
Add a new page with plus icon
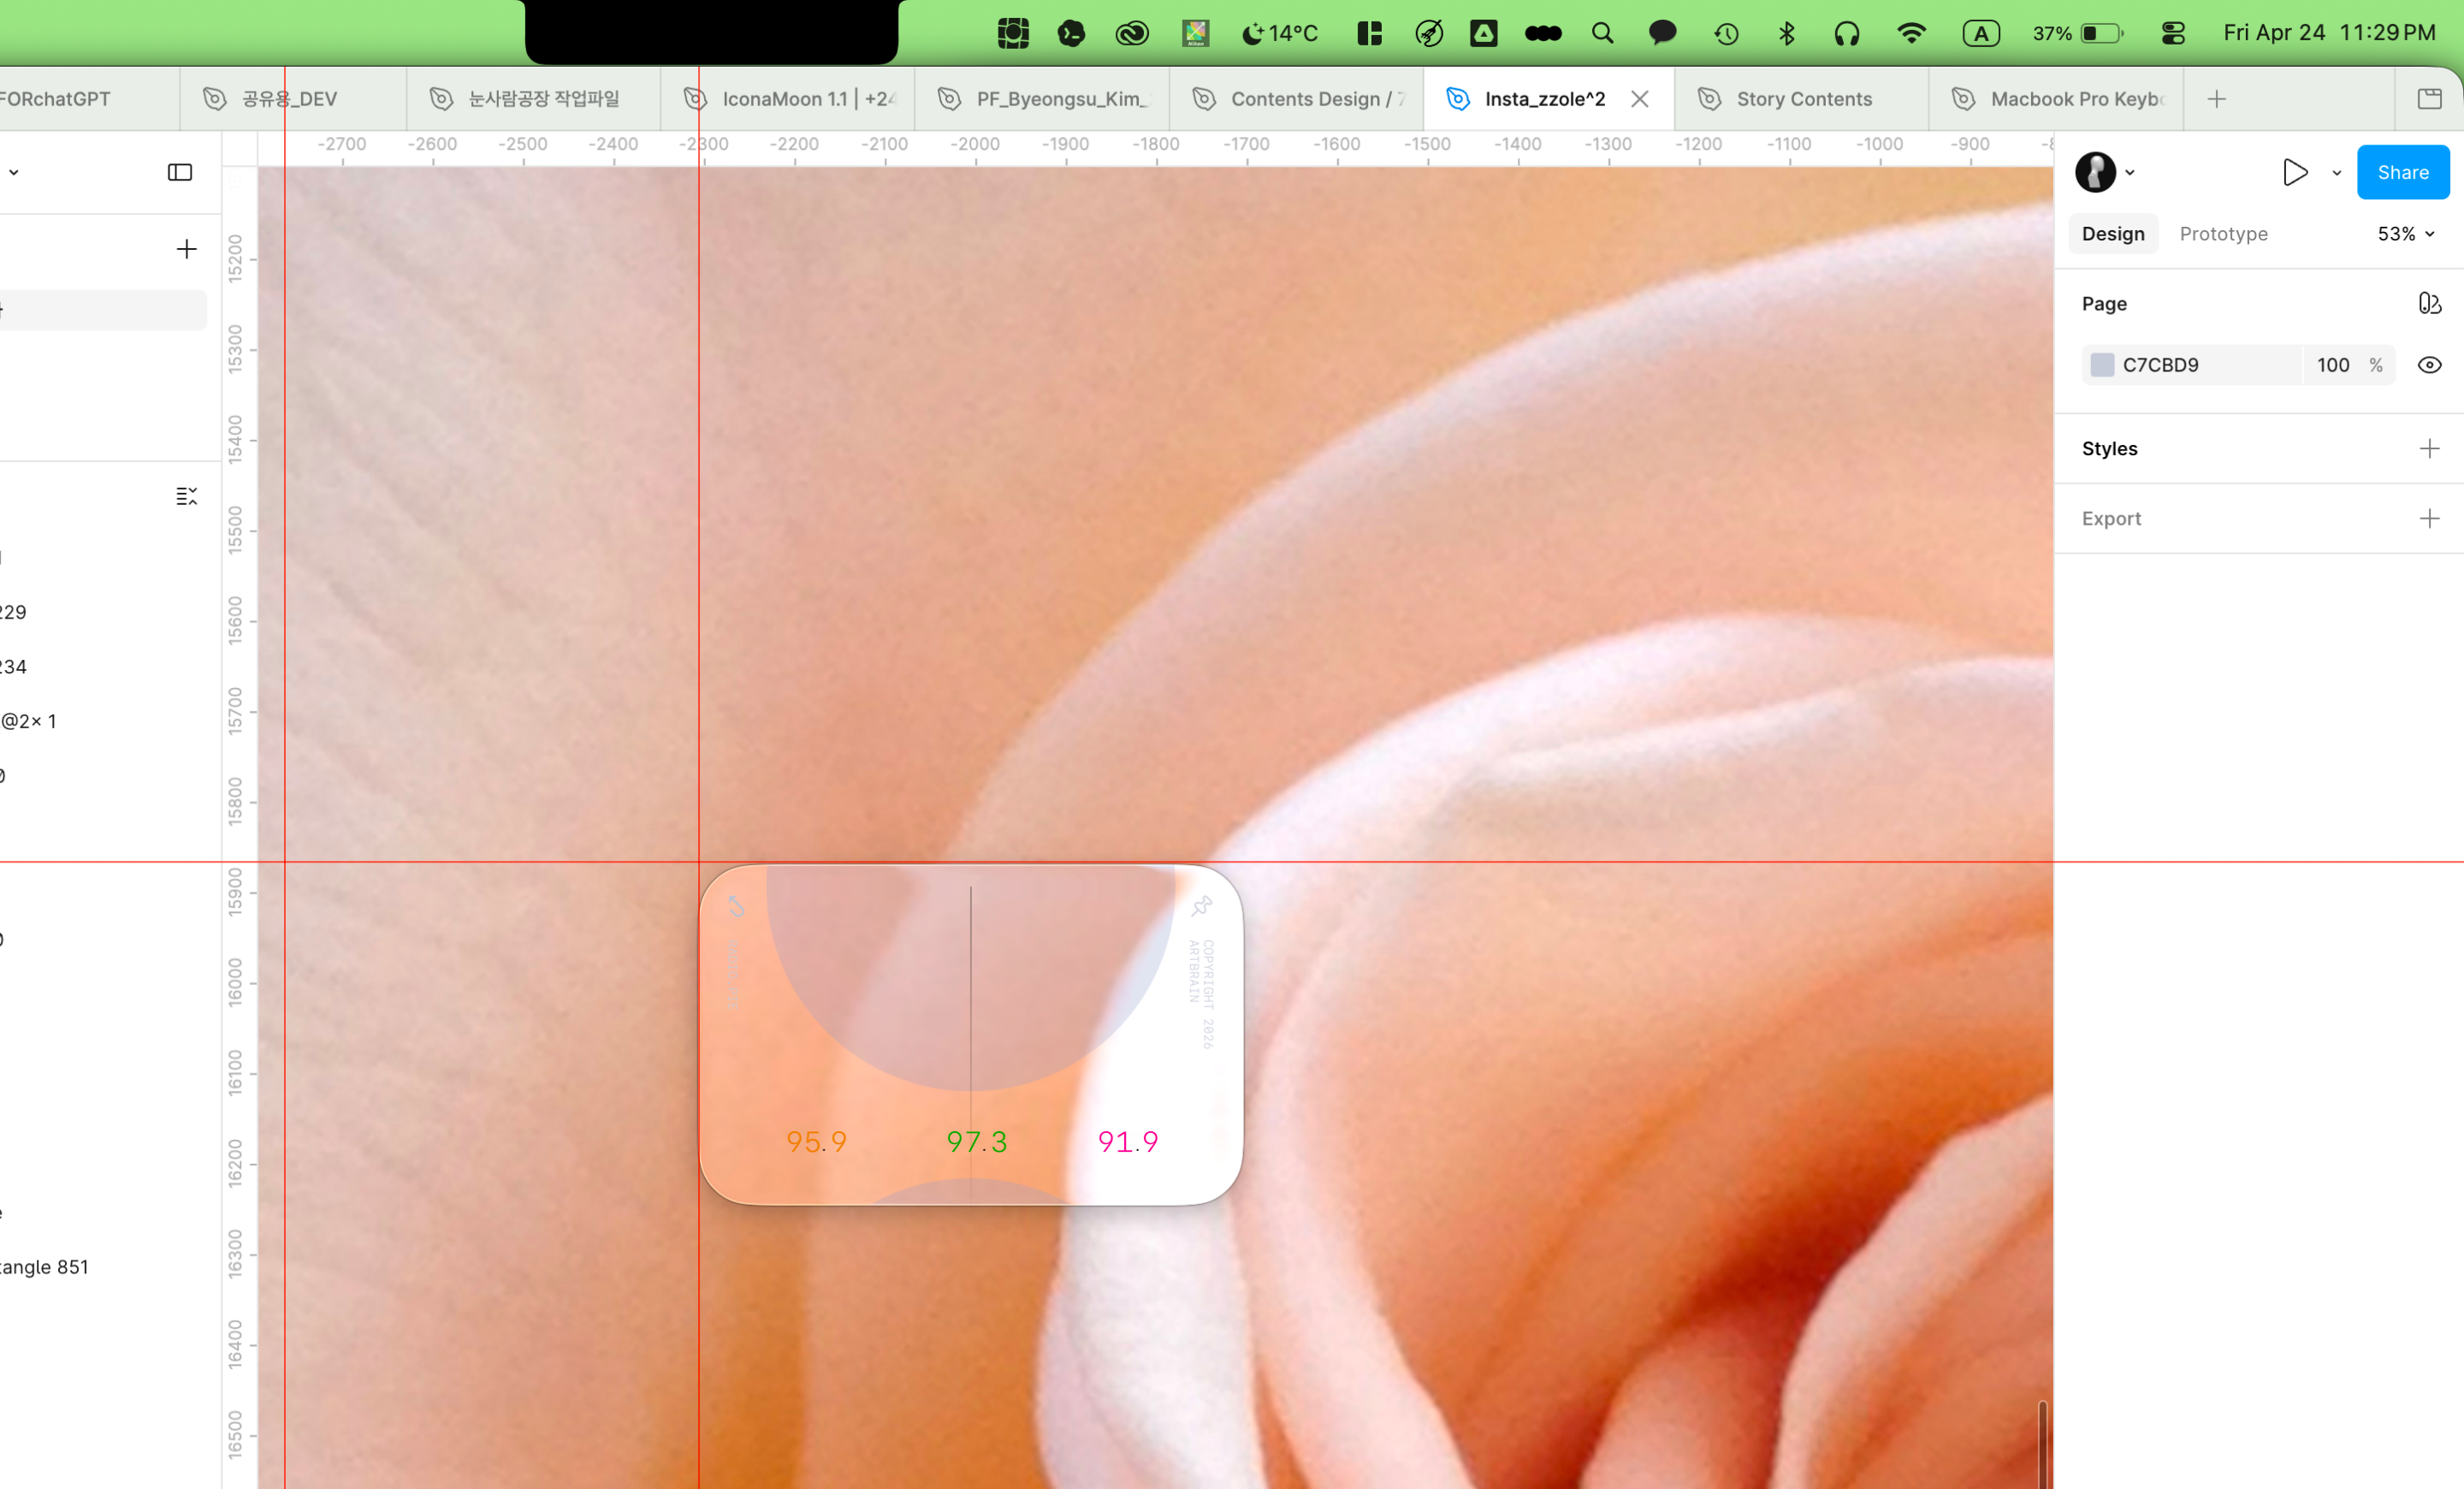(x=186, y=249)
